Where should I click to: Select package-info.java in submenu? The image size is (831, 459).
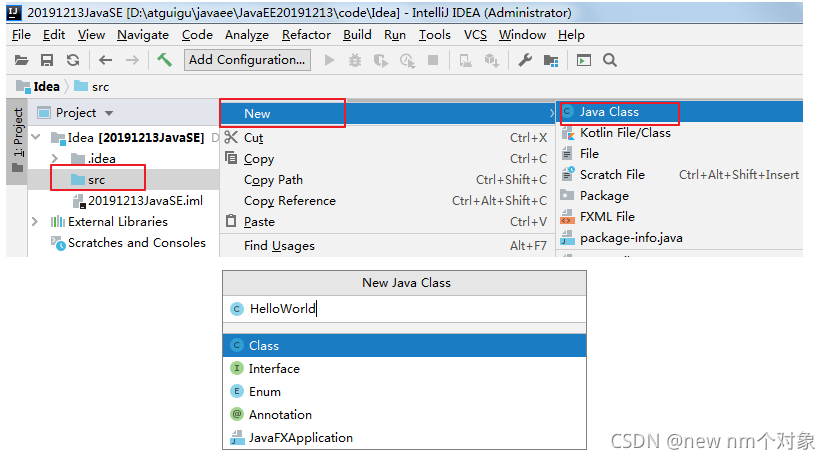click(680, 238)
